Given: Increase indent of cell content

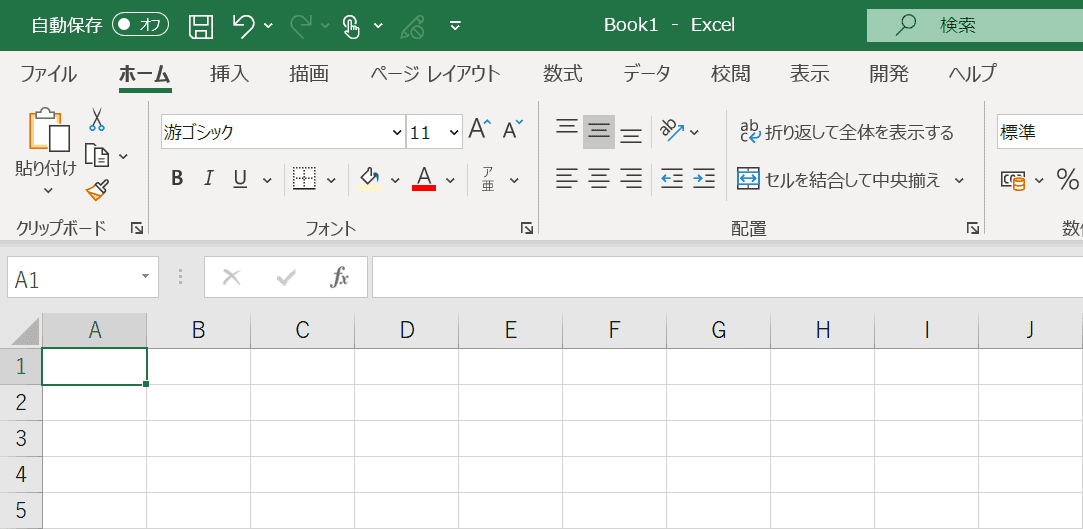Looking at the screenshot, I should 704,179.
